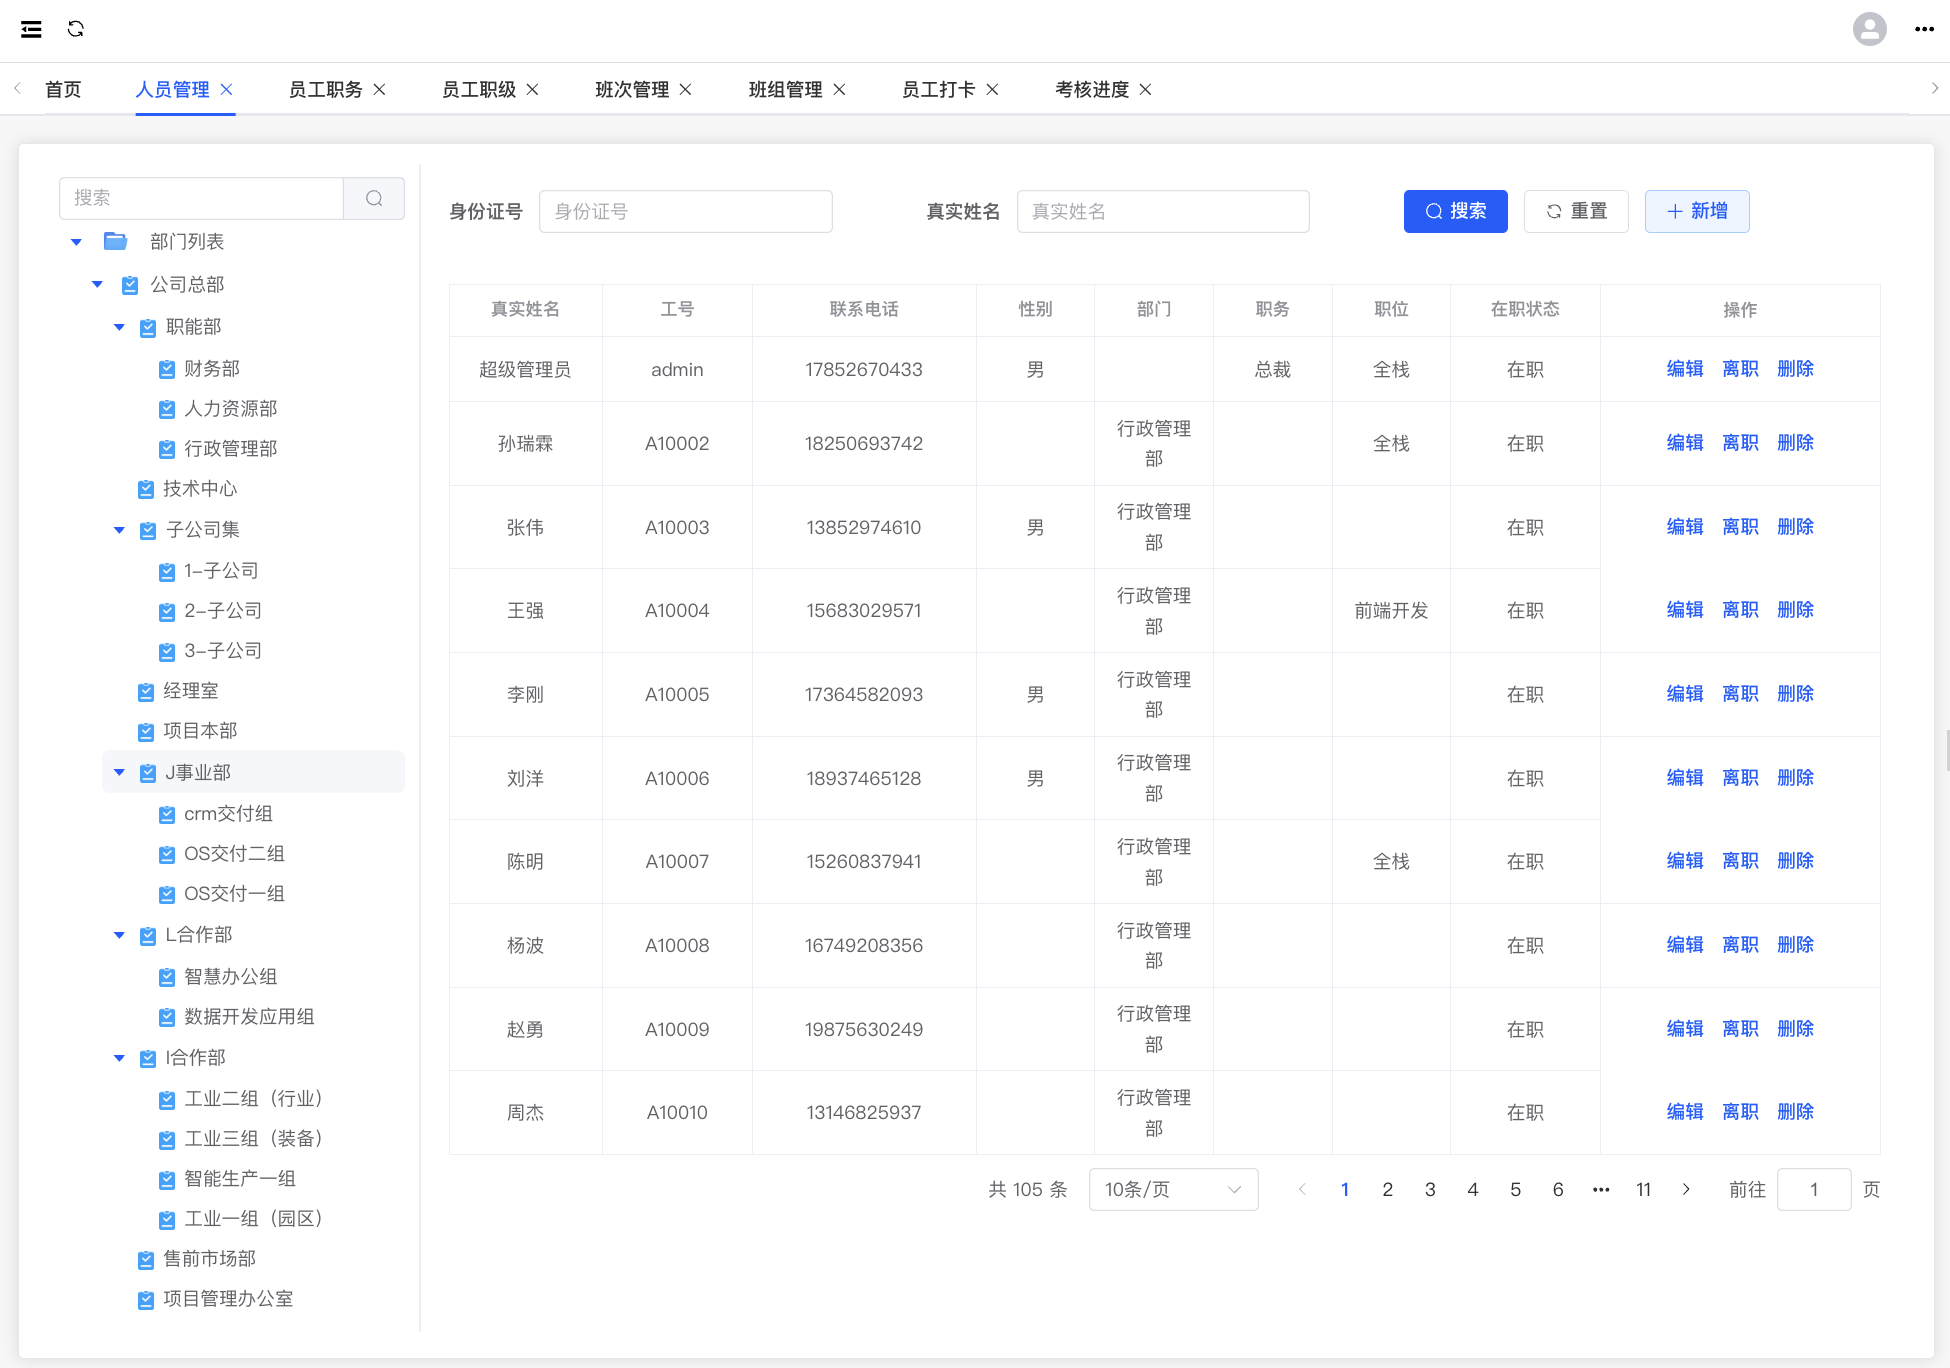Select 人力资源部 in department tree
This screenshot has height=1368, width=1950.
231,409
